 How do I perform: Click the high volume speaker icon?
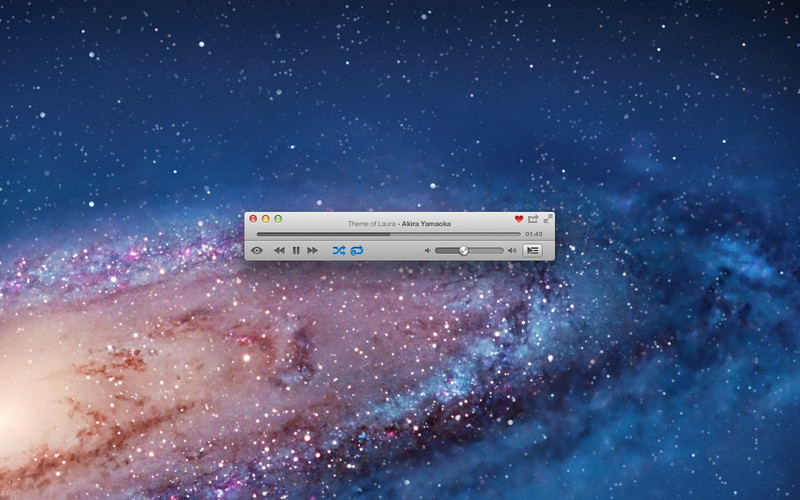(x=512, y=250)
